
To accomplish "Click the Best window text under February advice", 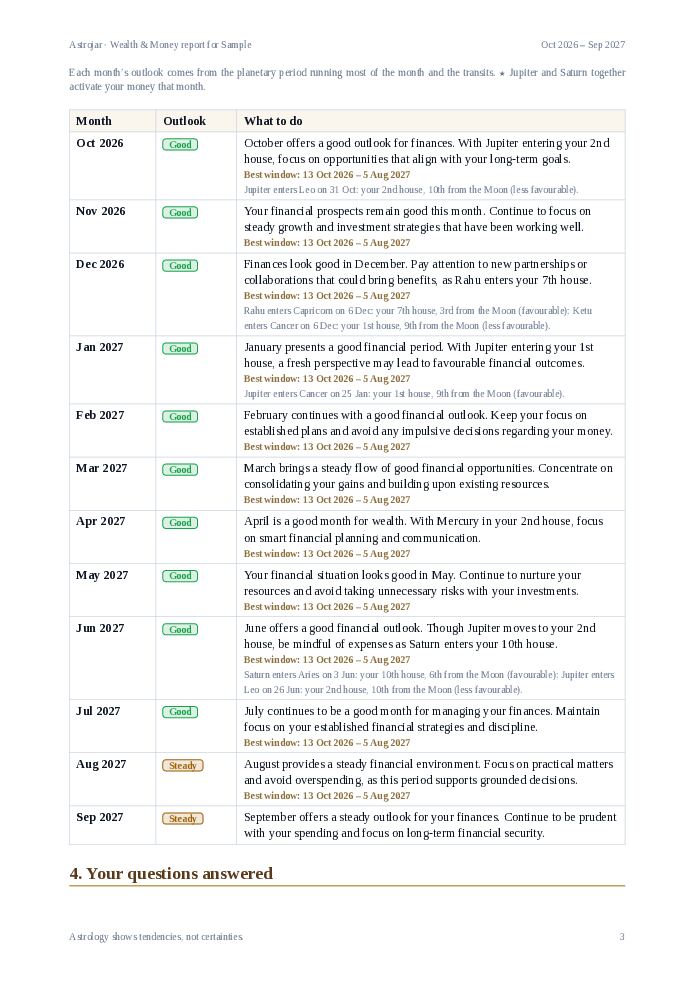I will click(327, 447).
